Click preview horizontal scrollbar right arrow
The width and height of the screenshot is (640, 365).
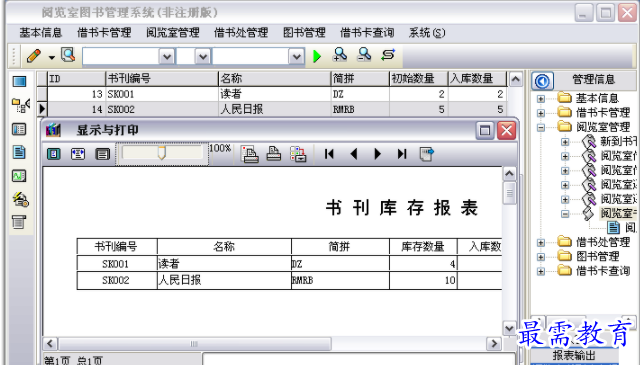coord(494,344)
